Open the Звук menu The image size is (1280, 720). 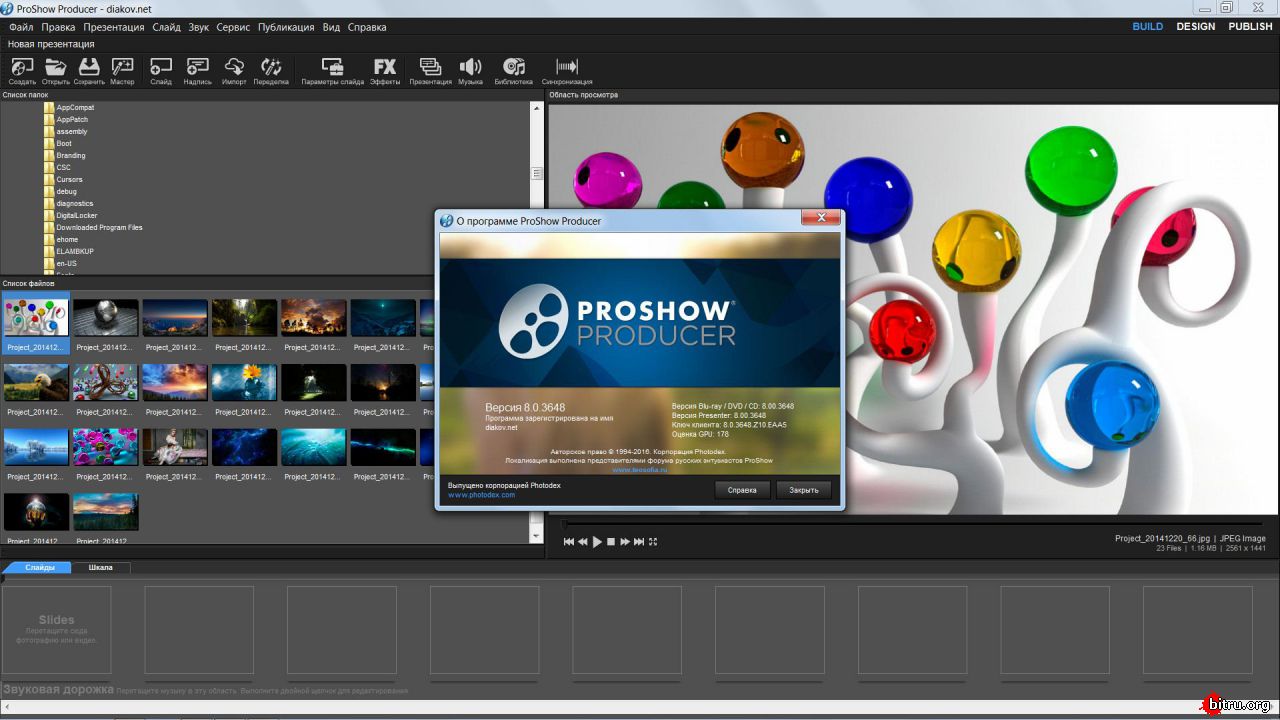click(199, 27)
